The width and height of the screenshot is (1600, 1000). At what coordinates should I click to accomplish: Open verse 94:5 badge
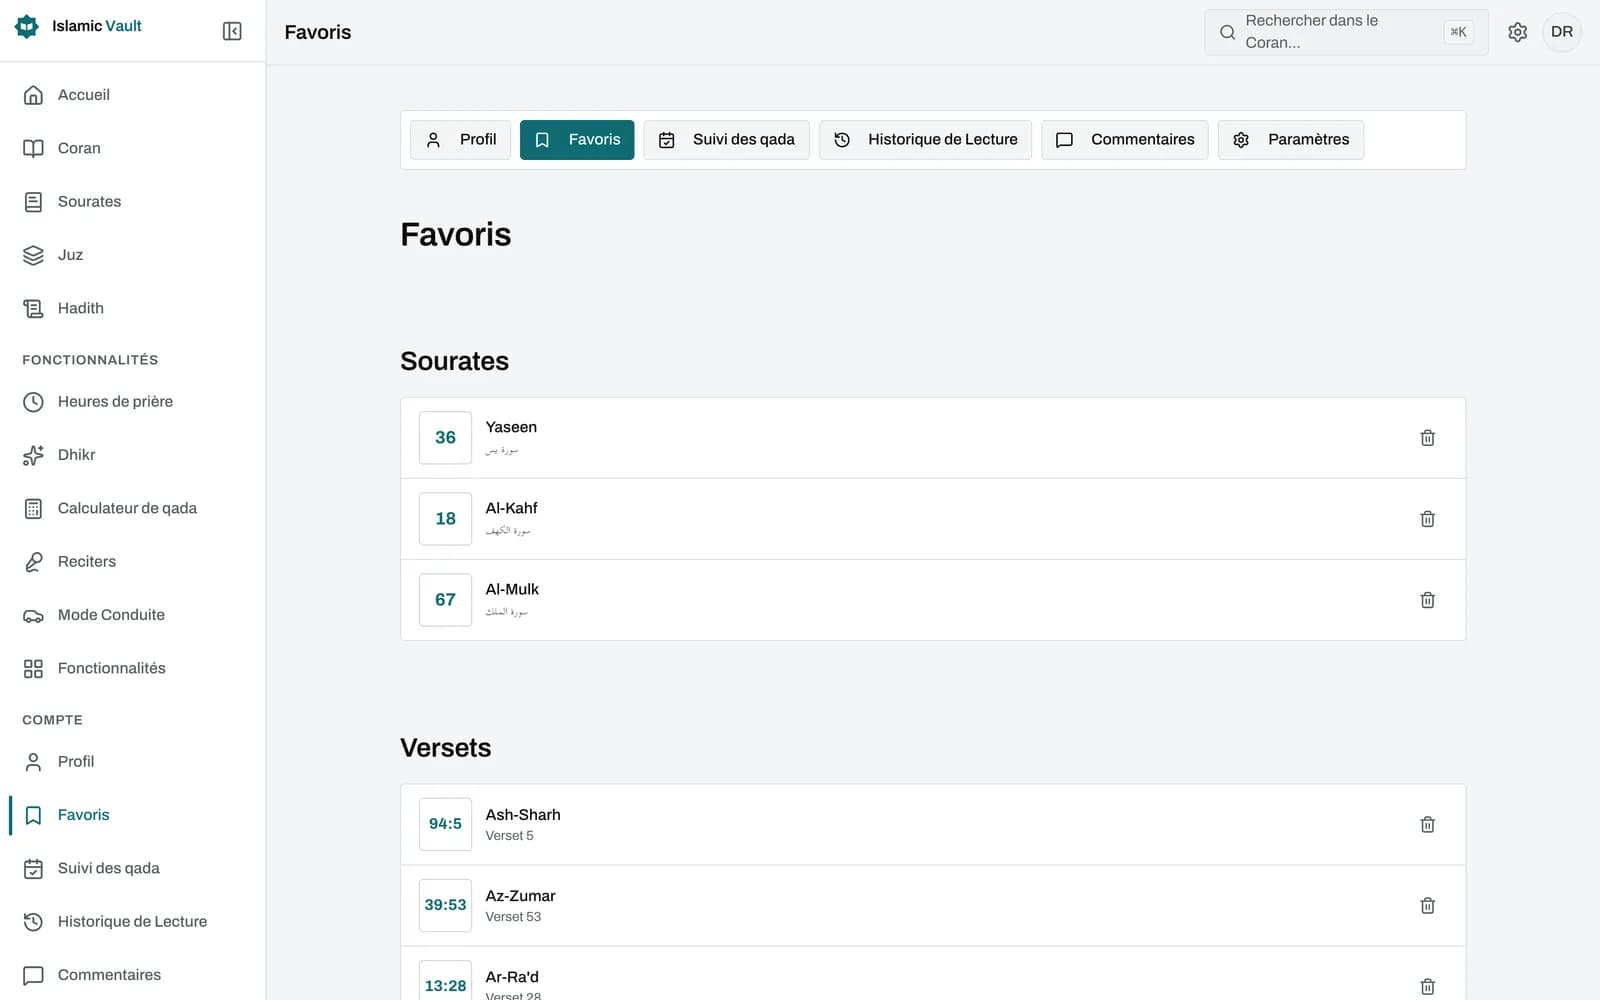coord(445,824)
